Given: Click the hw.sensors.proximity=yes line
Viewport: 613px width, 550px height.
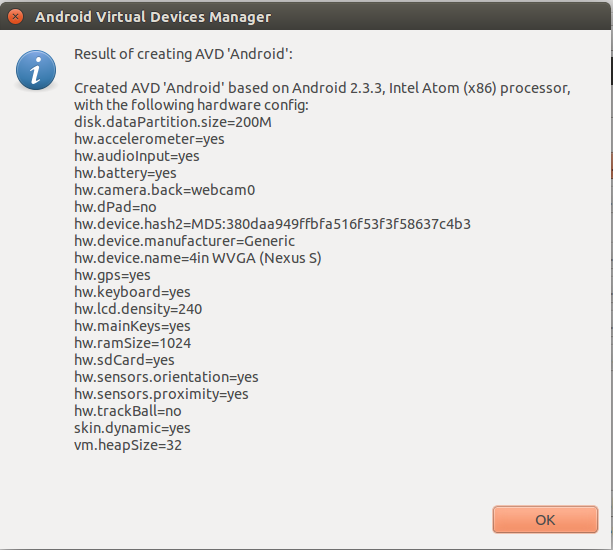Looking at the screenshot, I should (161, 394).
